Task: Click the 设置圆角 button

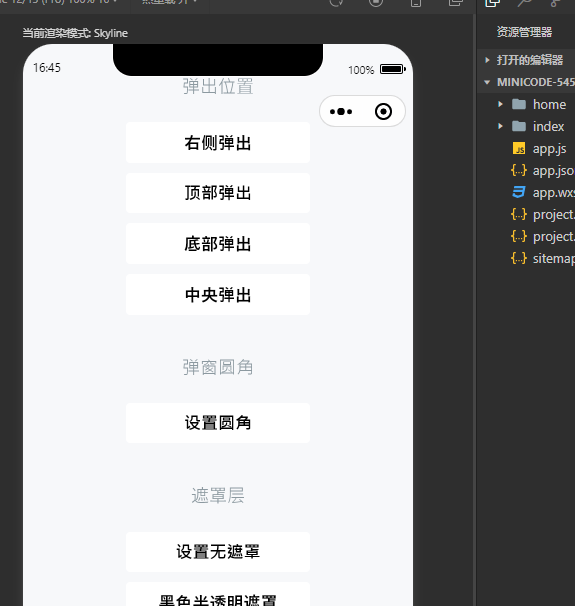Action: tap(218, 423)
